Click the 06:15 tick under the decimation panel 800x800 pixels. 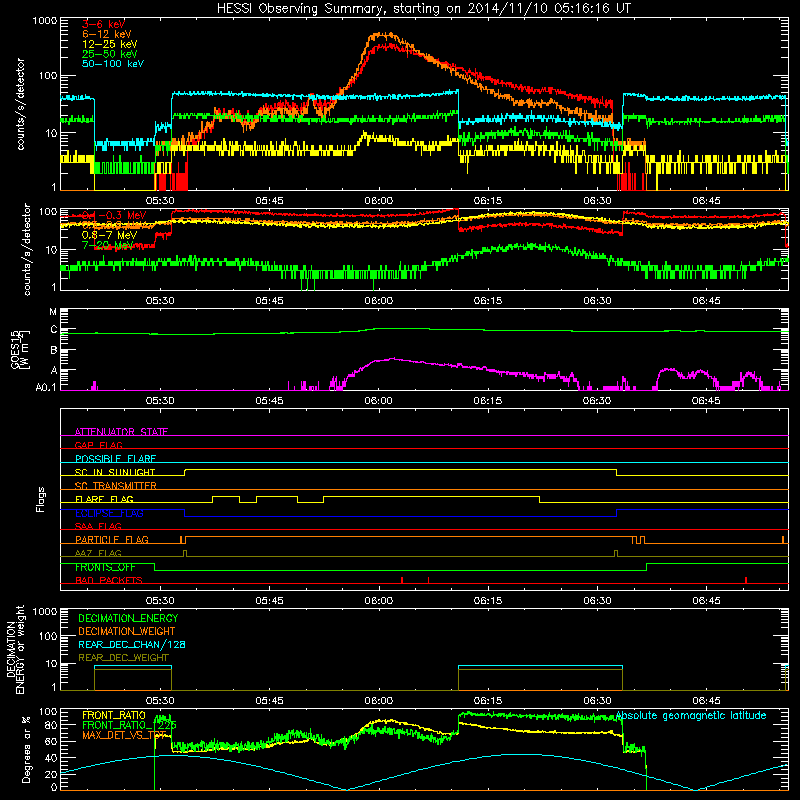click(488, 701)
